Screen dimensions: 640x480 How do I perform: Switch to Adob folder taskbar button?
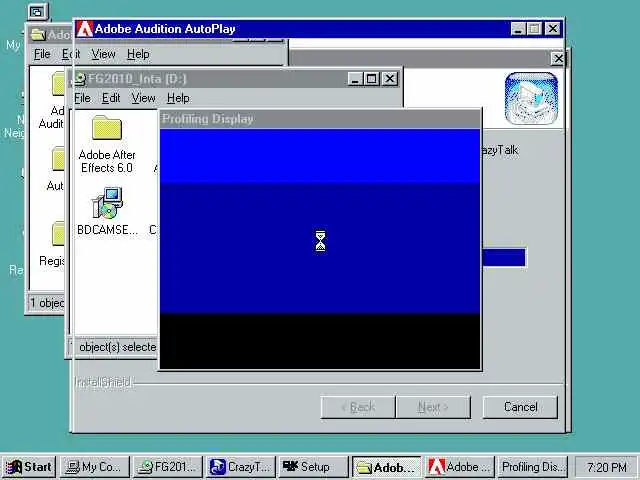(x=386, y=467)
